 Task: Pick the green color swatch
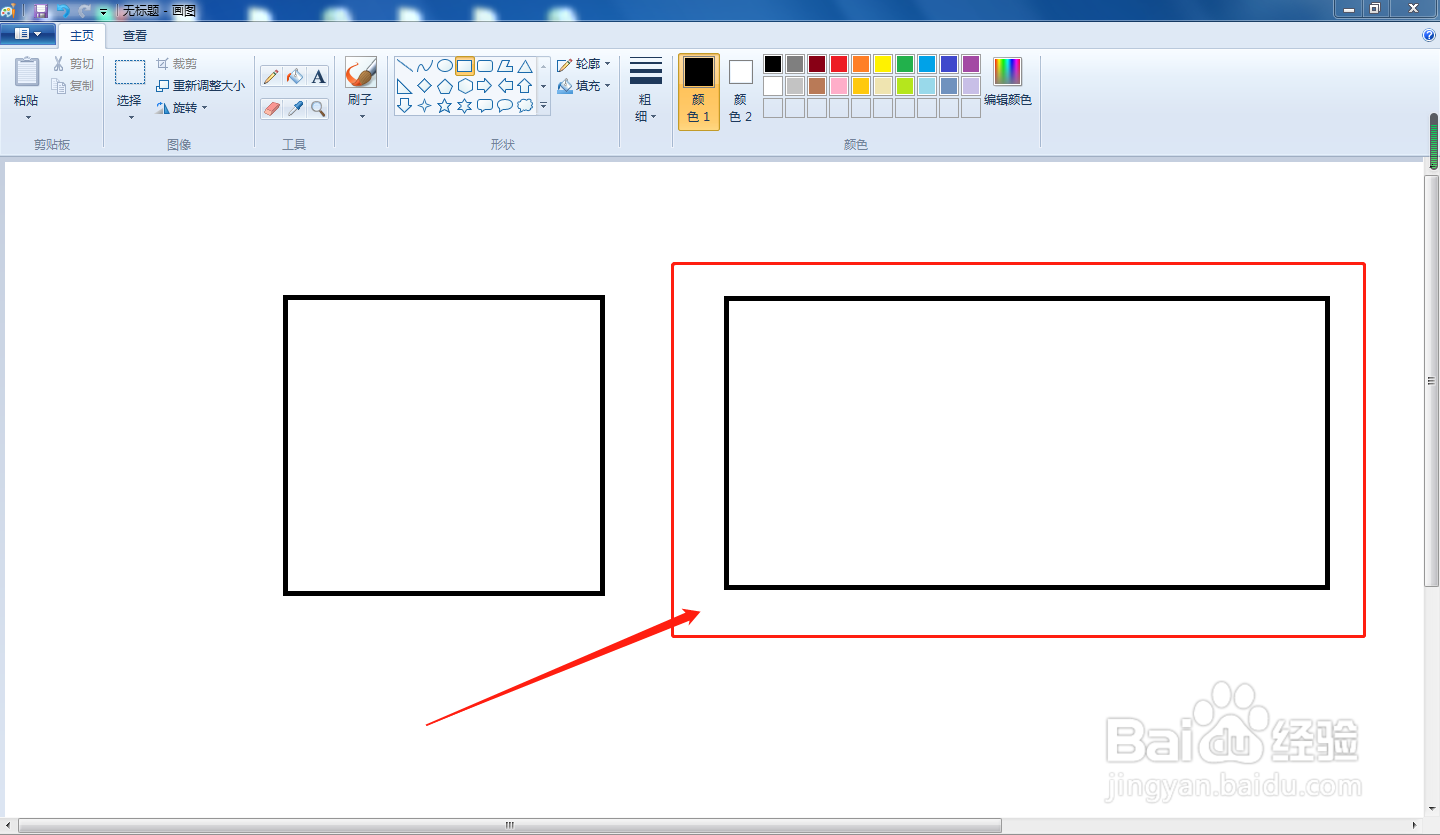(x=905, y=64)
